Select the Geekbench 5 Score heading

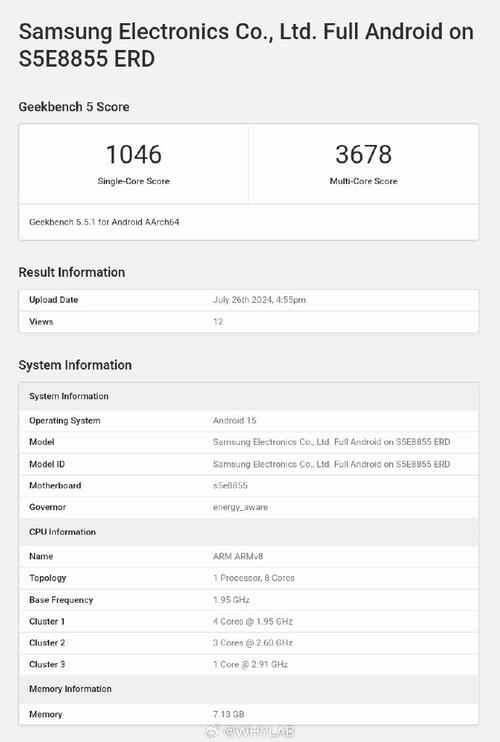[74, 107]
